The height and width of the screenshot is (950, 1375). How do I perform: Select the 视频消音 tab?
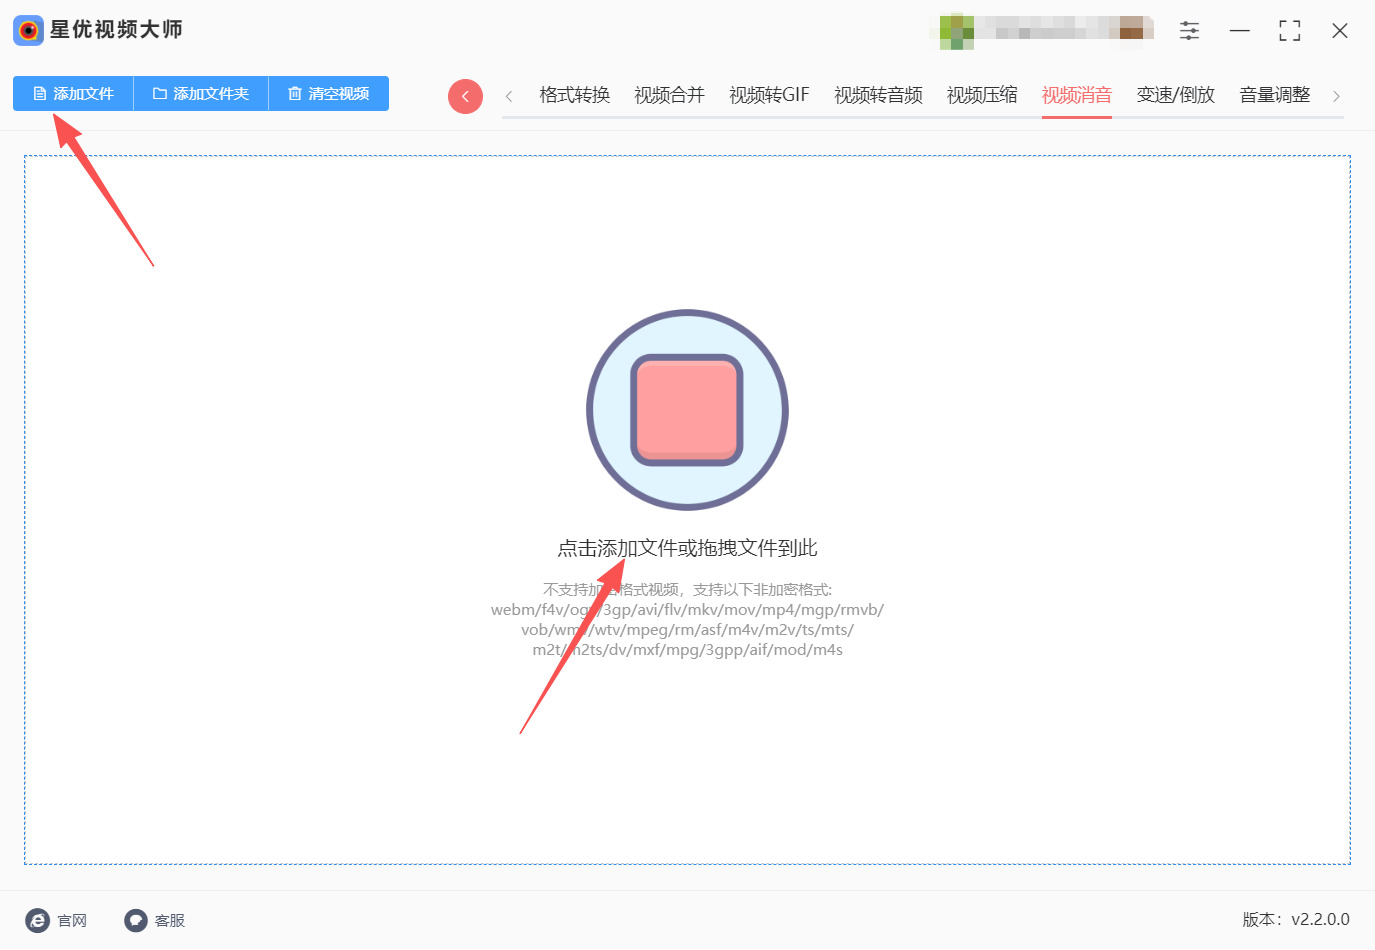(x=1077, y=95)
